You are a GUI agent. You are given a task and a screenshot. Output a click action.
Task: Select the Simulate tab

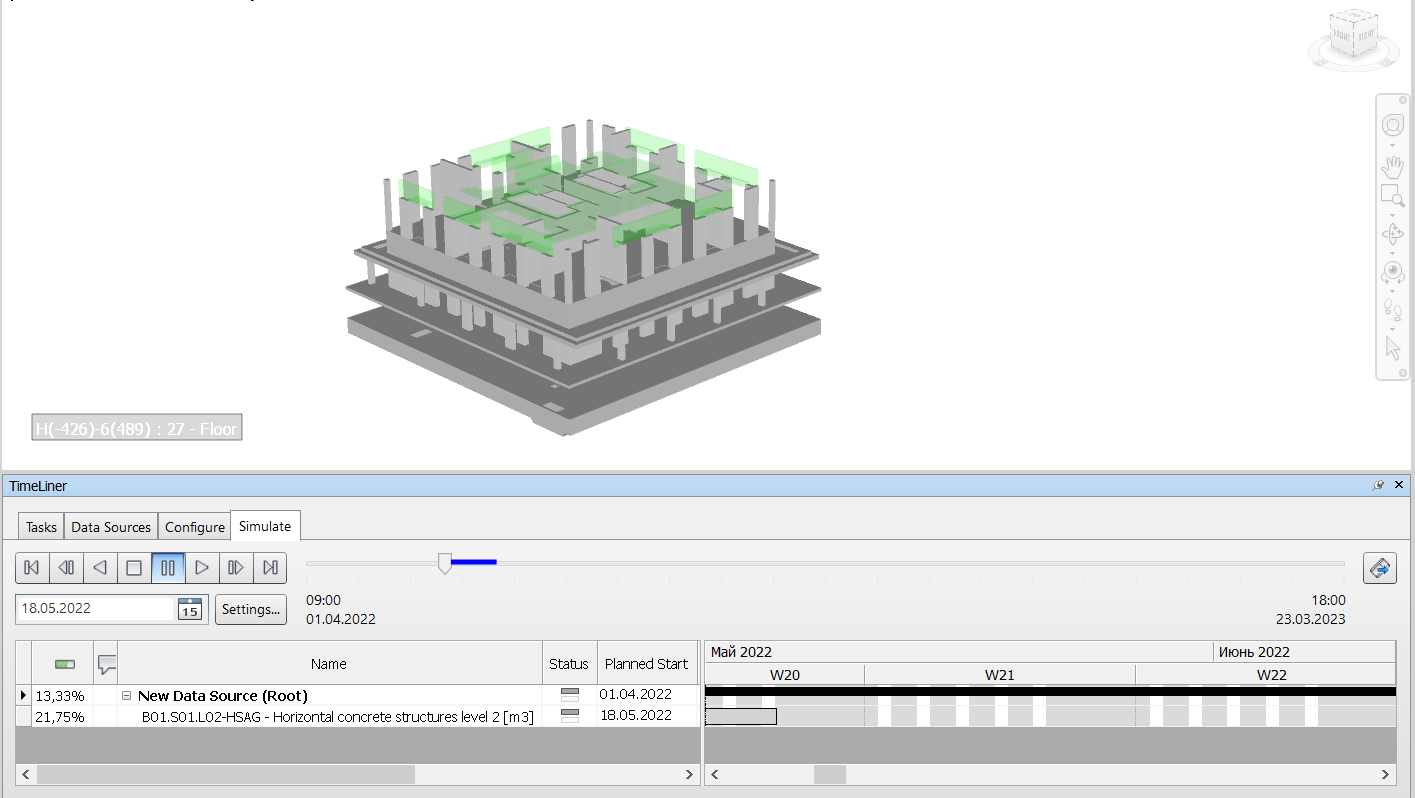click(265, 526)
